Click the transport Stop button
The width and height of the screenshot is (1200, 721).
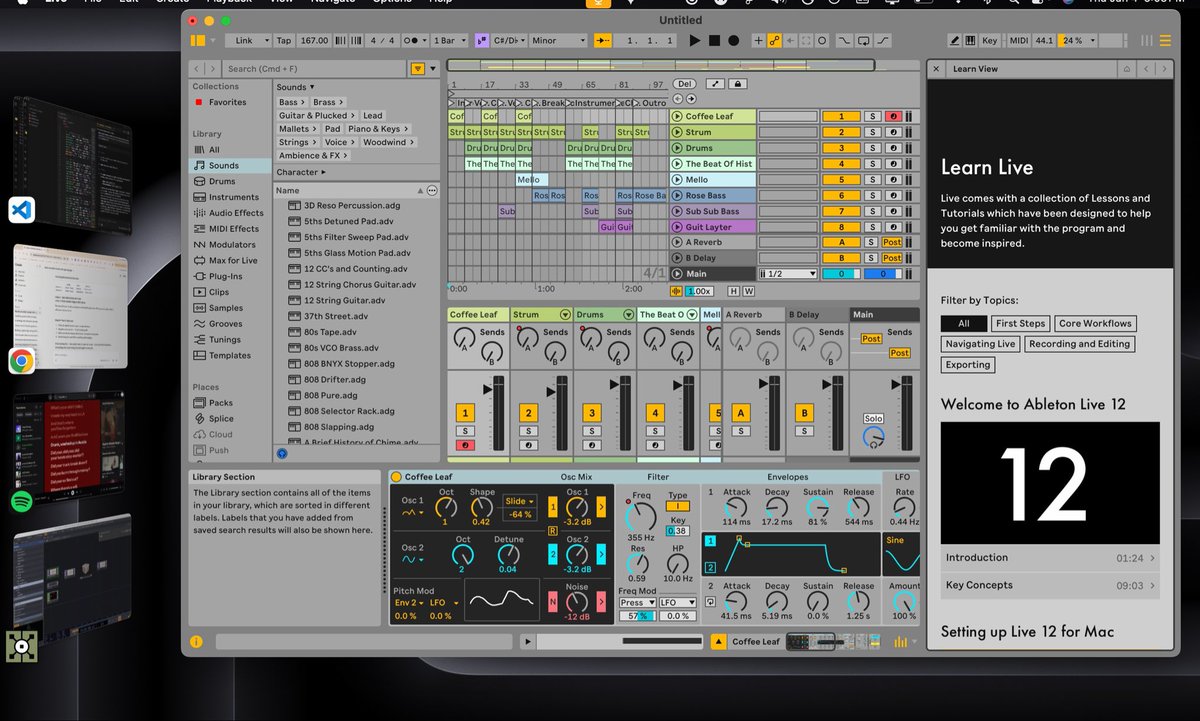[x=714, y=41]
